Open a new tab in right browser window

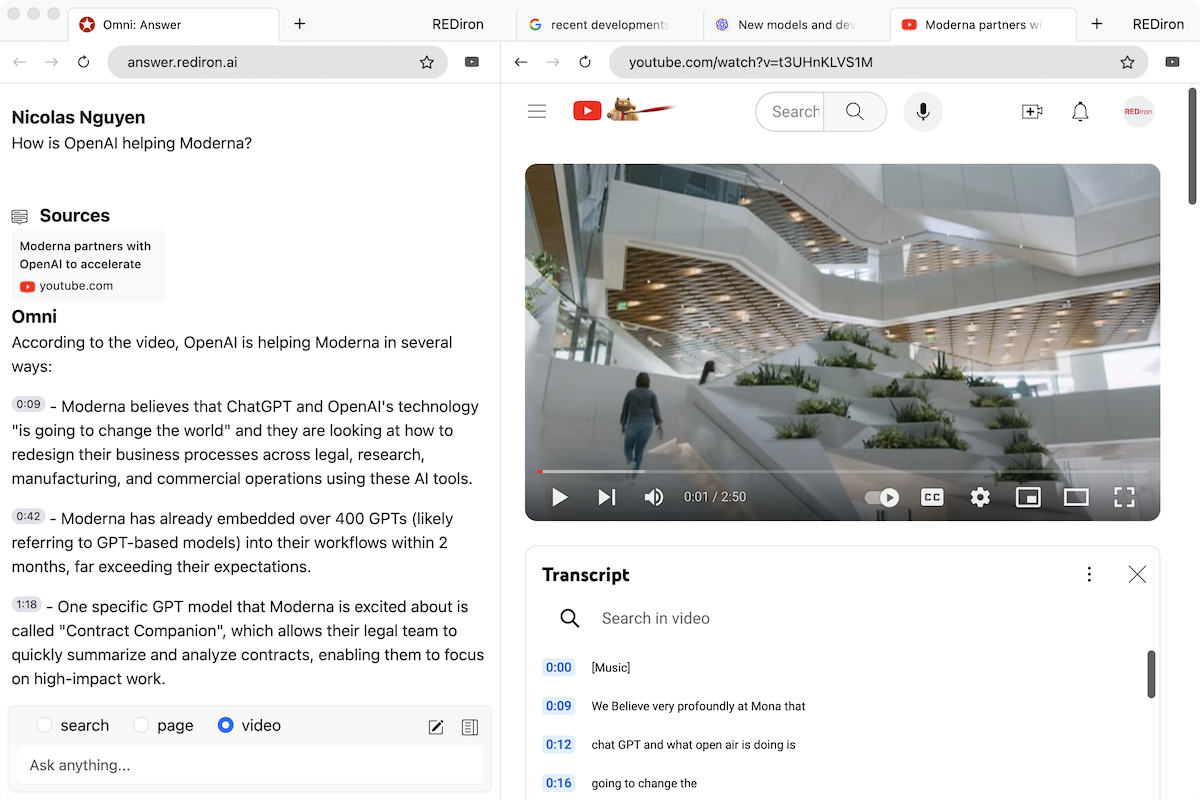click(x=1097, y=24)
